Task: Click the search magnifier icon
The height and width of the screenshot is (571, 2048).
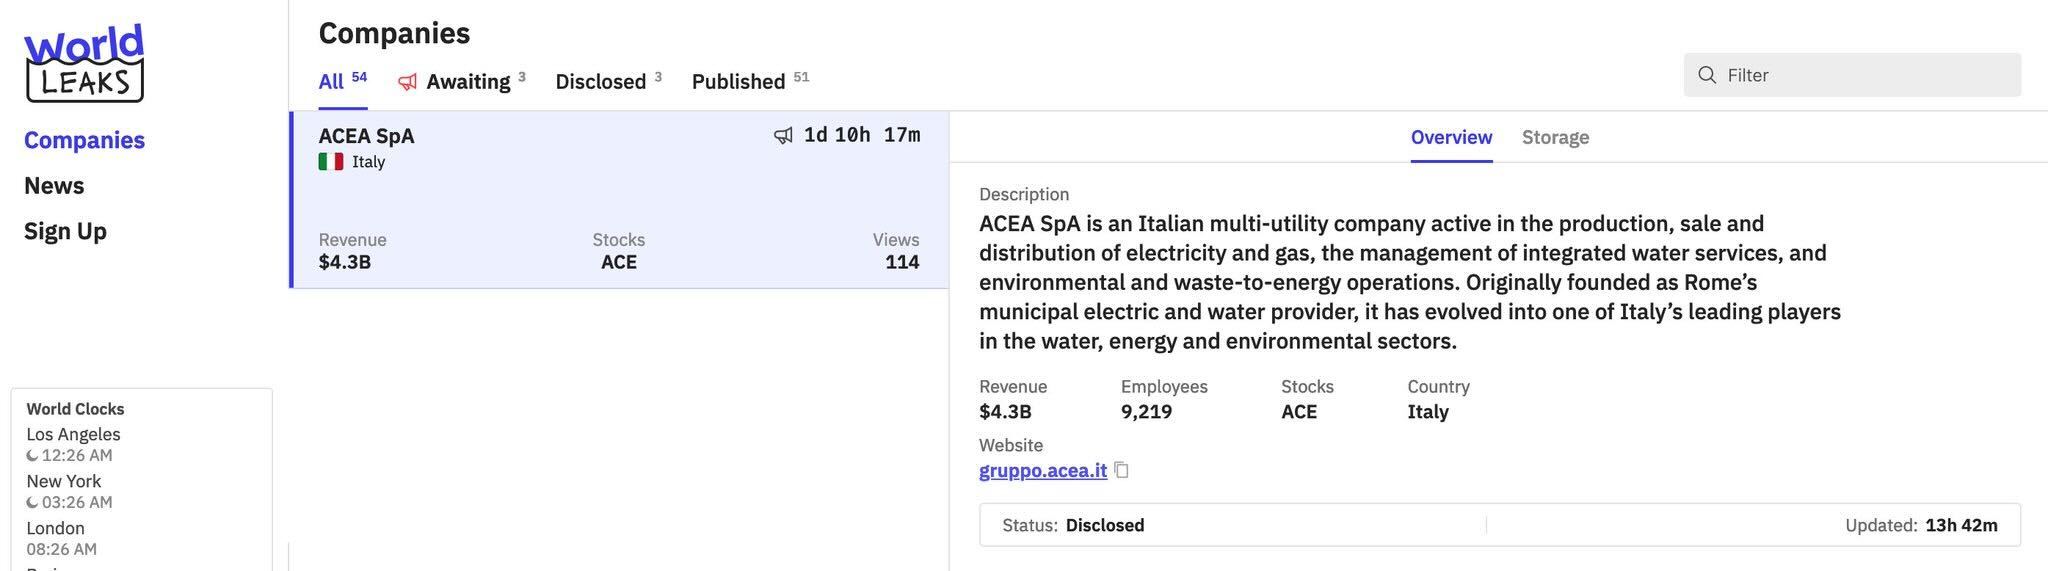Action: tap(1707, 75)
